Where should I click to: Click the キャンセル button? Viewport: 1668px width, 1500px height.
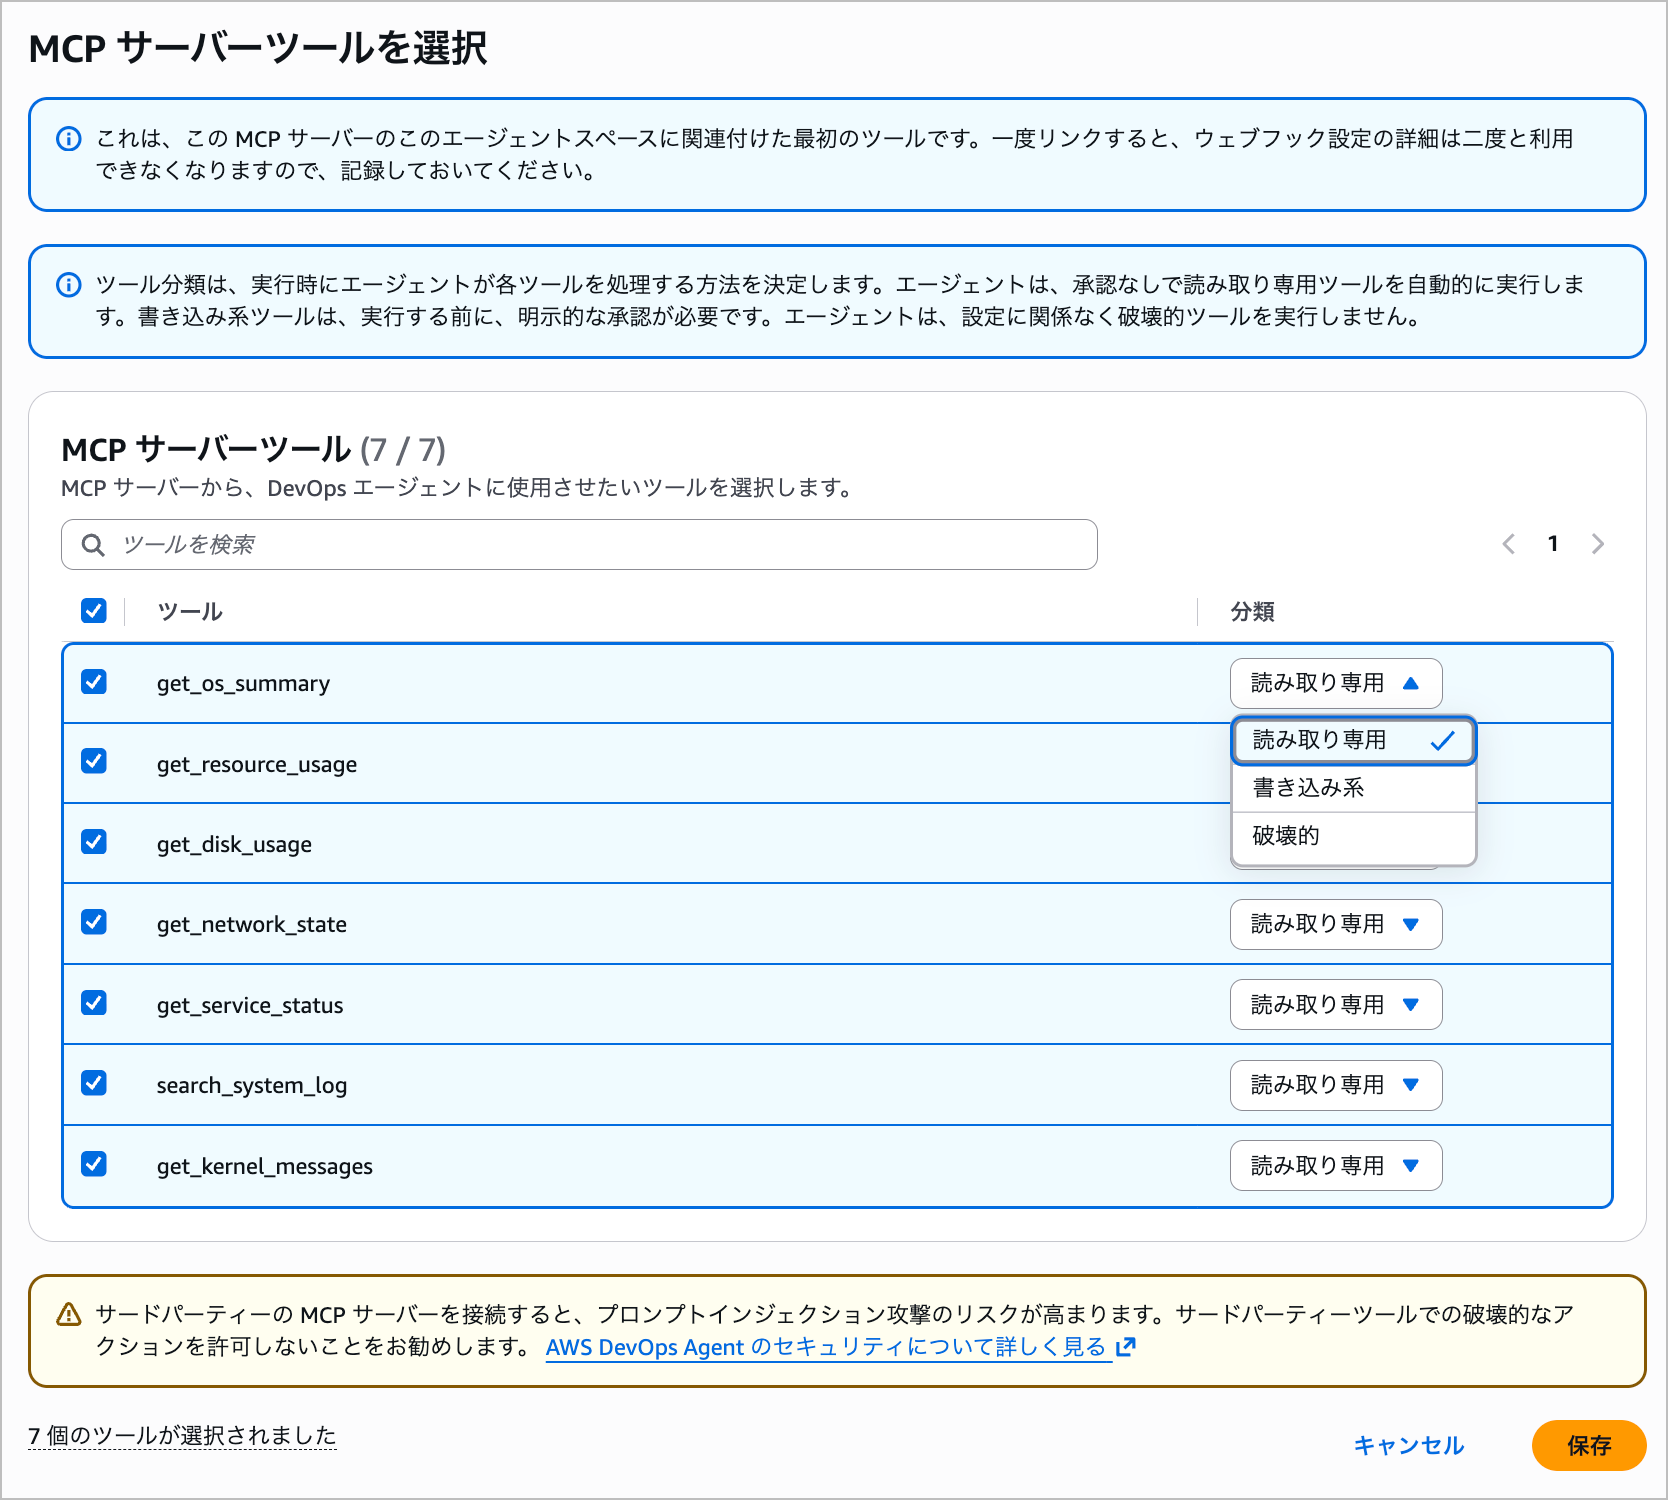pos(1408,1445)
